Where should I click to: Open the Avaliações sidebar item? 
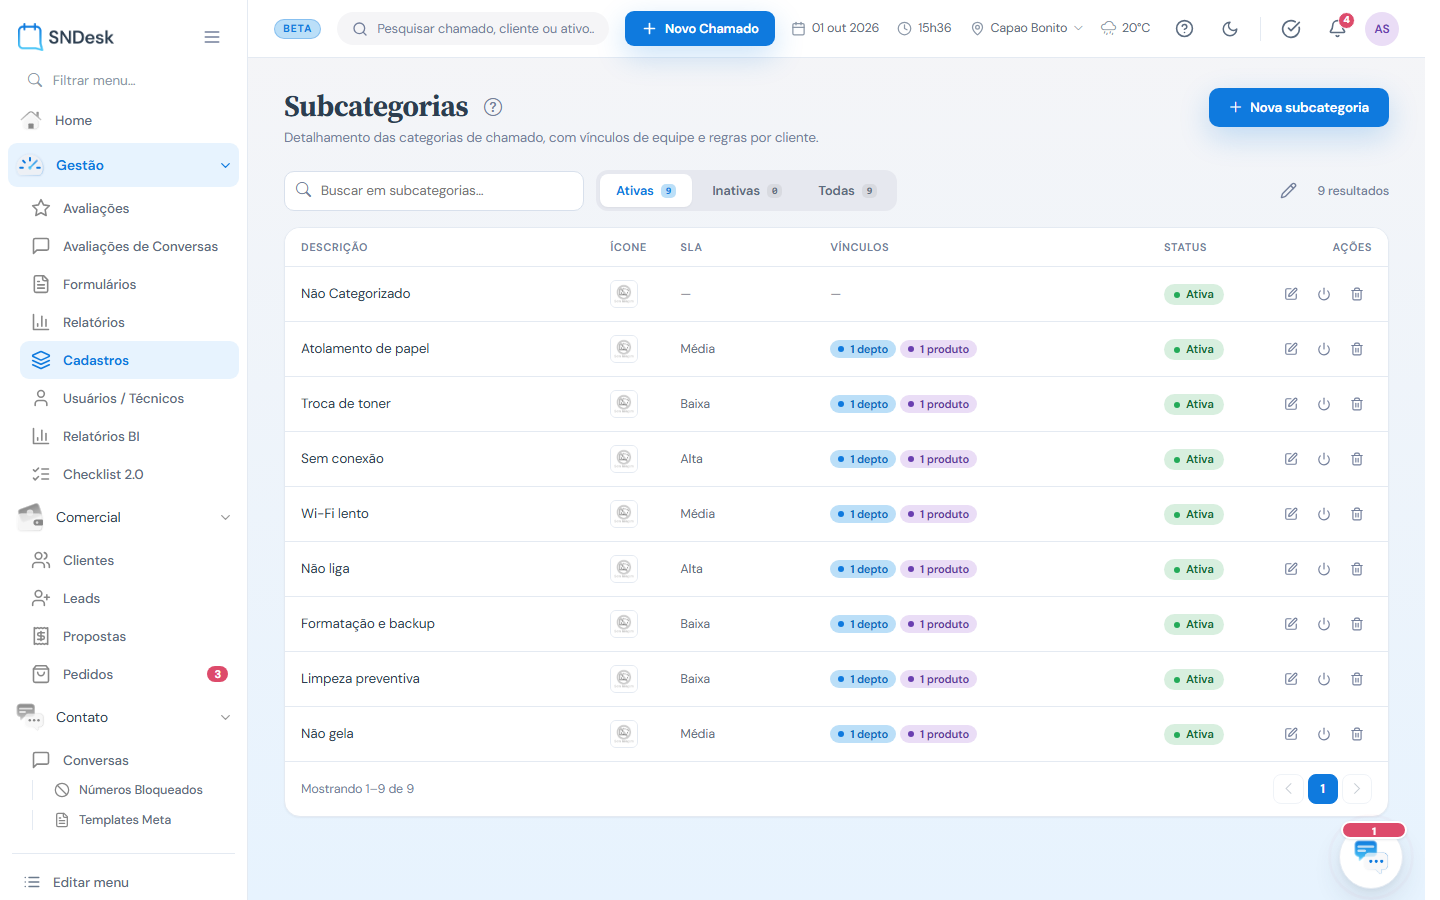coord(129,208)
